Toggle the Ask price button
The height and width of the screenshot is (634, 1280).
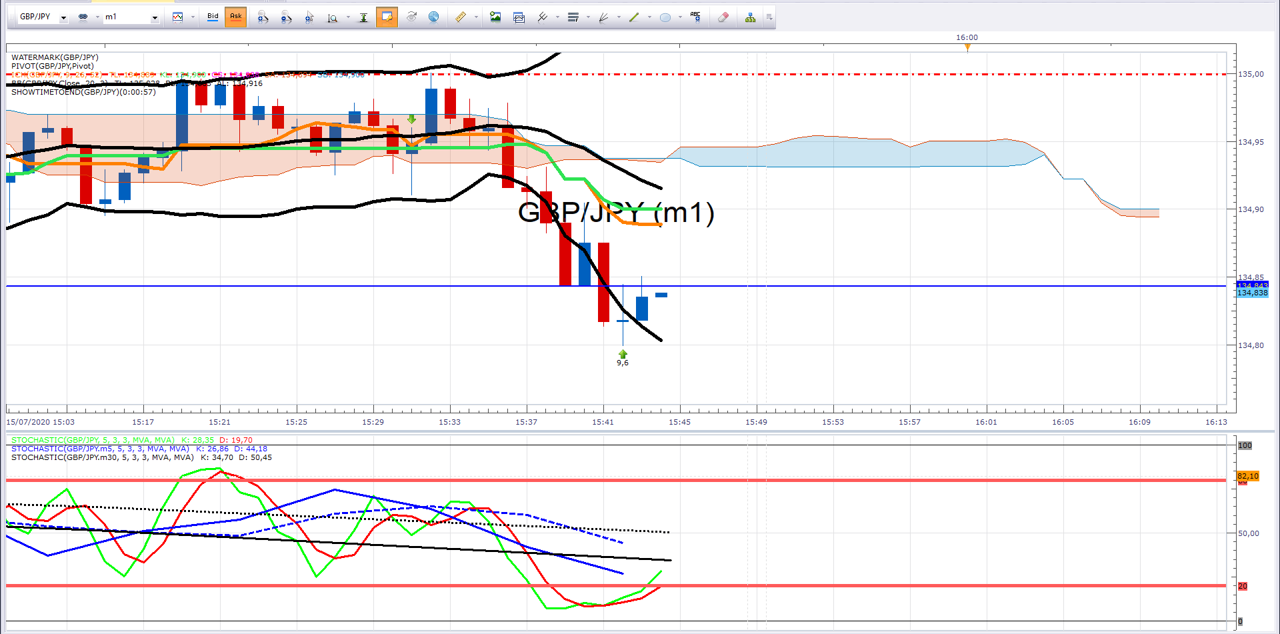coord(236,17)
